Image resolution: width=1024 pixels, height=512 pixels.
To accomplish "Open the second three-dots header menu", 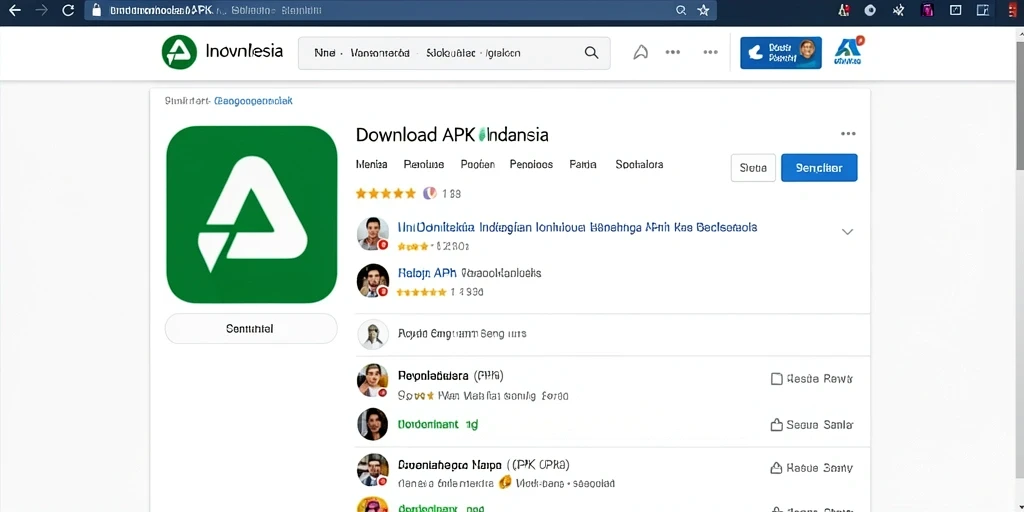I will click(x=711, y=52).
